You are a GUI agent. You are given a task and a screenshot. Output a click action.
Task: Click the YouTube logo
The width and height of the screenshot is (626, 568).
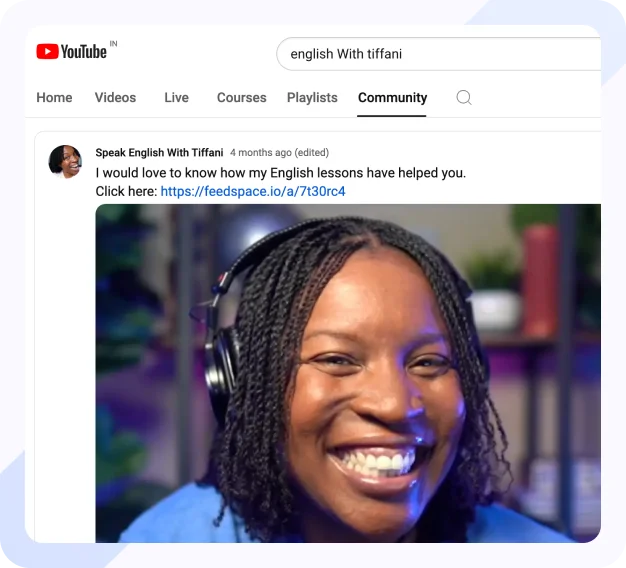point(72,51)
